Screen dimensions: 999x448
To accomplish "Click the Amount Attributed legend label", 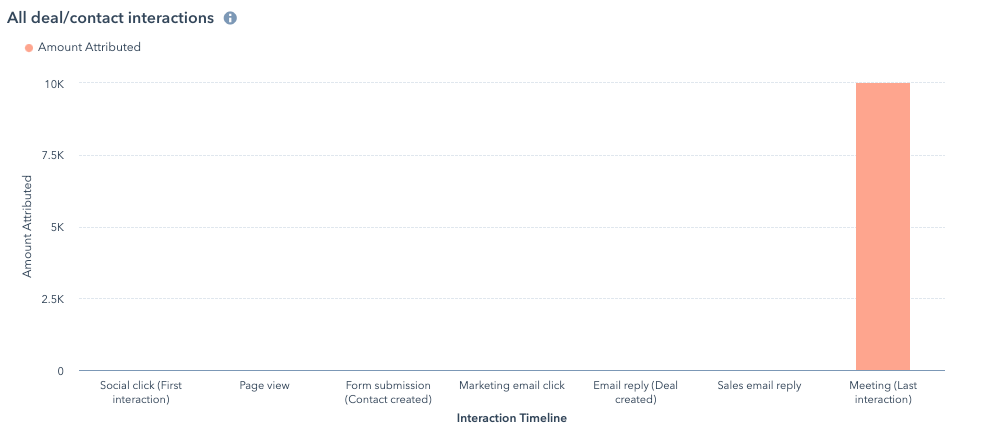I will tap(89, 47).
